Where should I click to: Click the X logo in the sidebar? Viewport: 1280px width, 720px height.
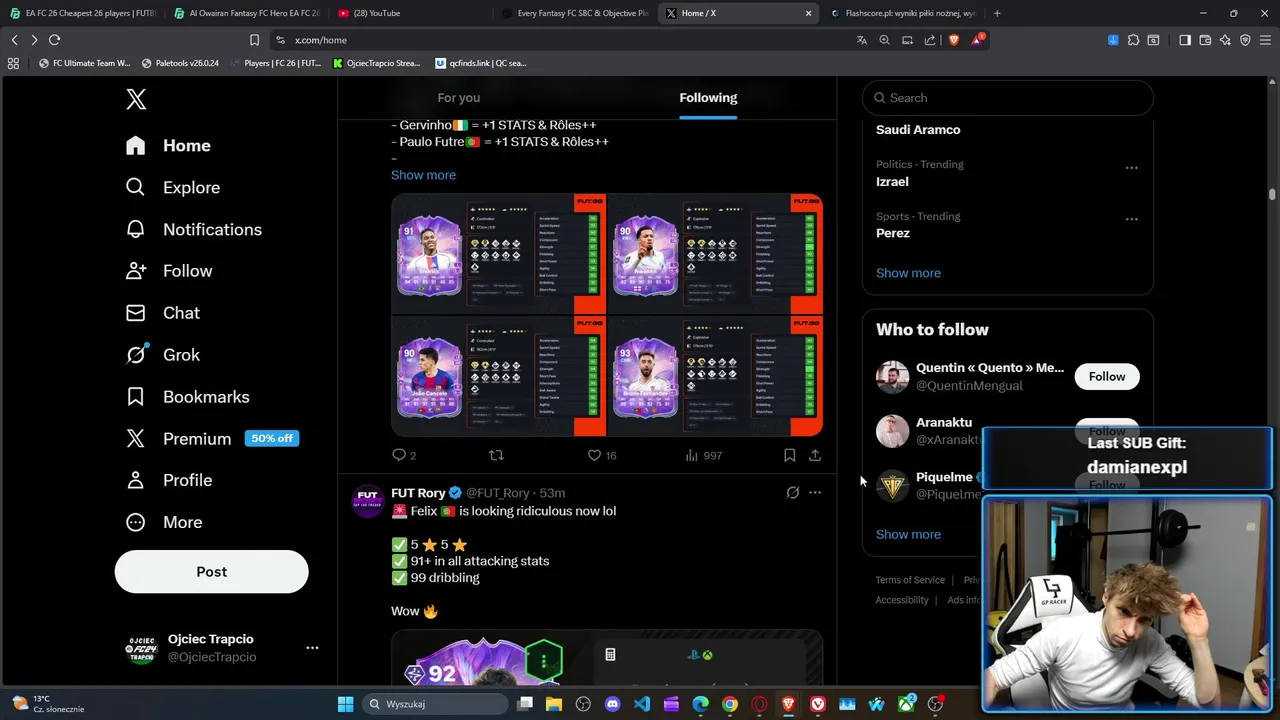[136, 99]
